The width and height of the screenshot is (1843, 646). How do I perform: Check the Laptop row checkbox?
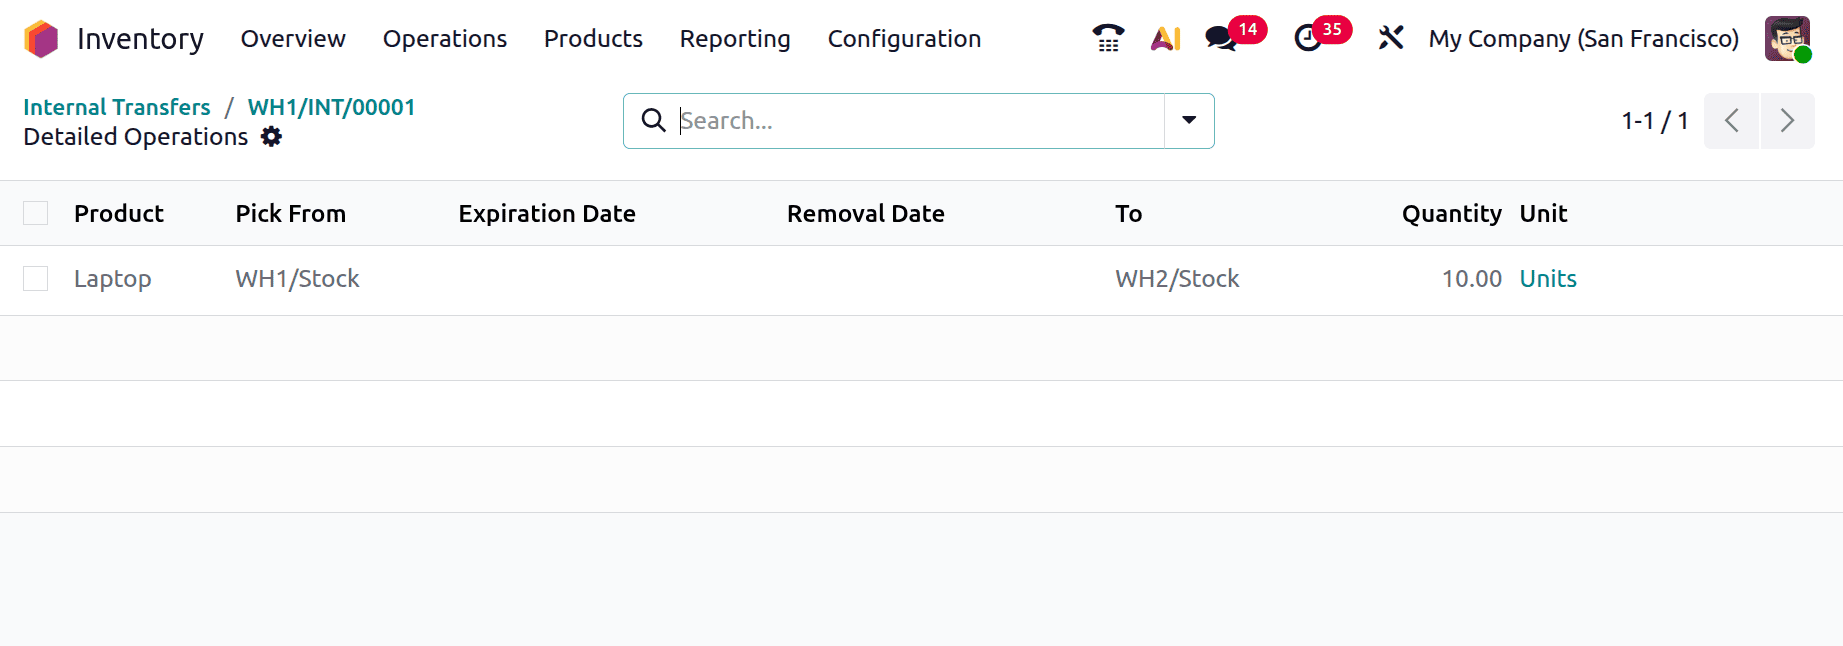tap(36, 279)
